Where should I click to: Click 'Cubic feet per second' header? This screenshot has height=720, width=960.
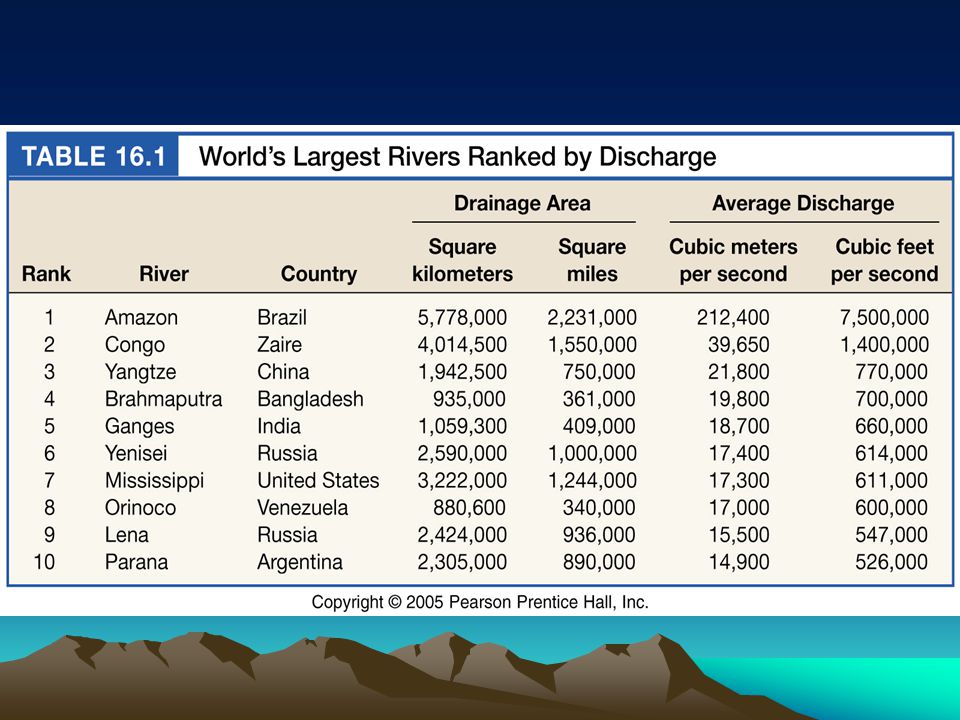(884, 260)
